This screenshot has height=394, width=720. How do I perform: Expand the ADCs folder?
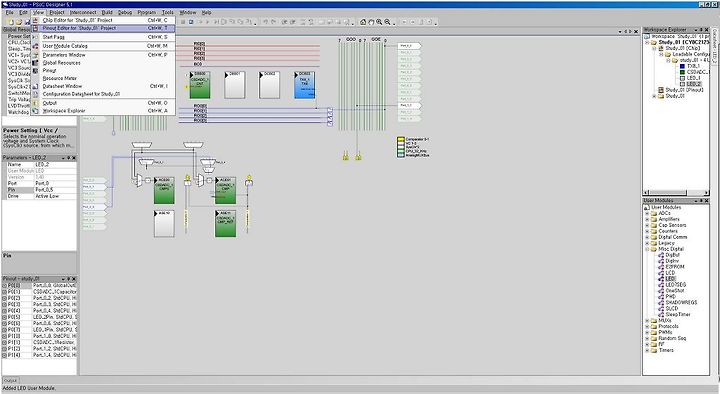click(647, 213)
